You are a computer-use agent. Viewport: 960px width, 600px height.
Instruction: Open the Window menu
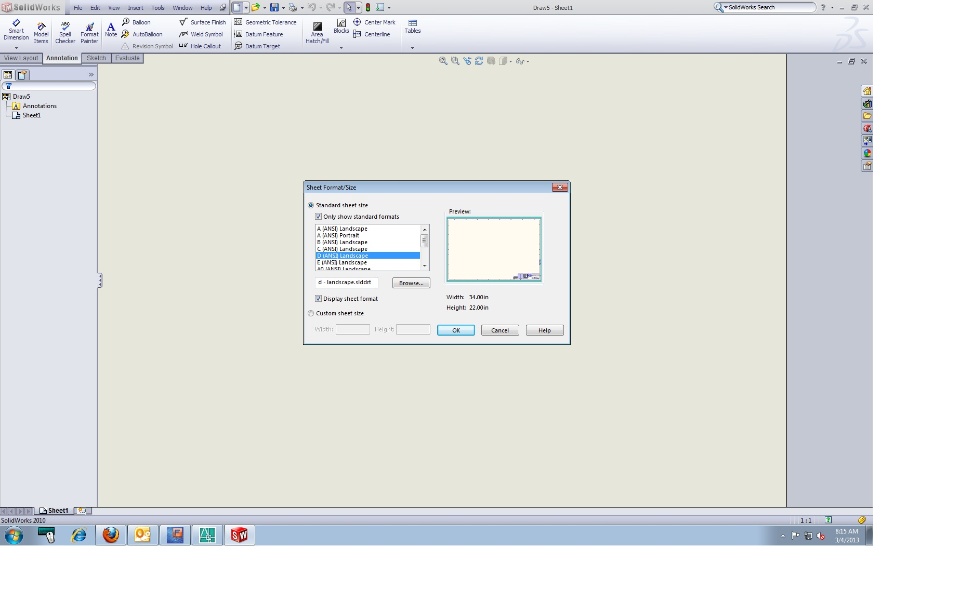[x=182, y=8]
